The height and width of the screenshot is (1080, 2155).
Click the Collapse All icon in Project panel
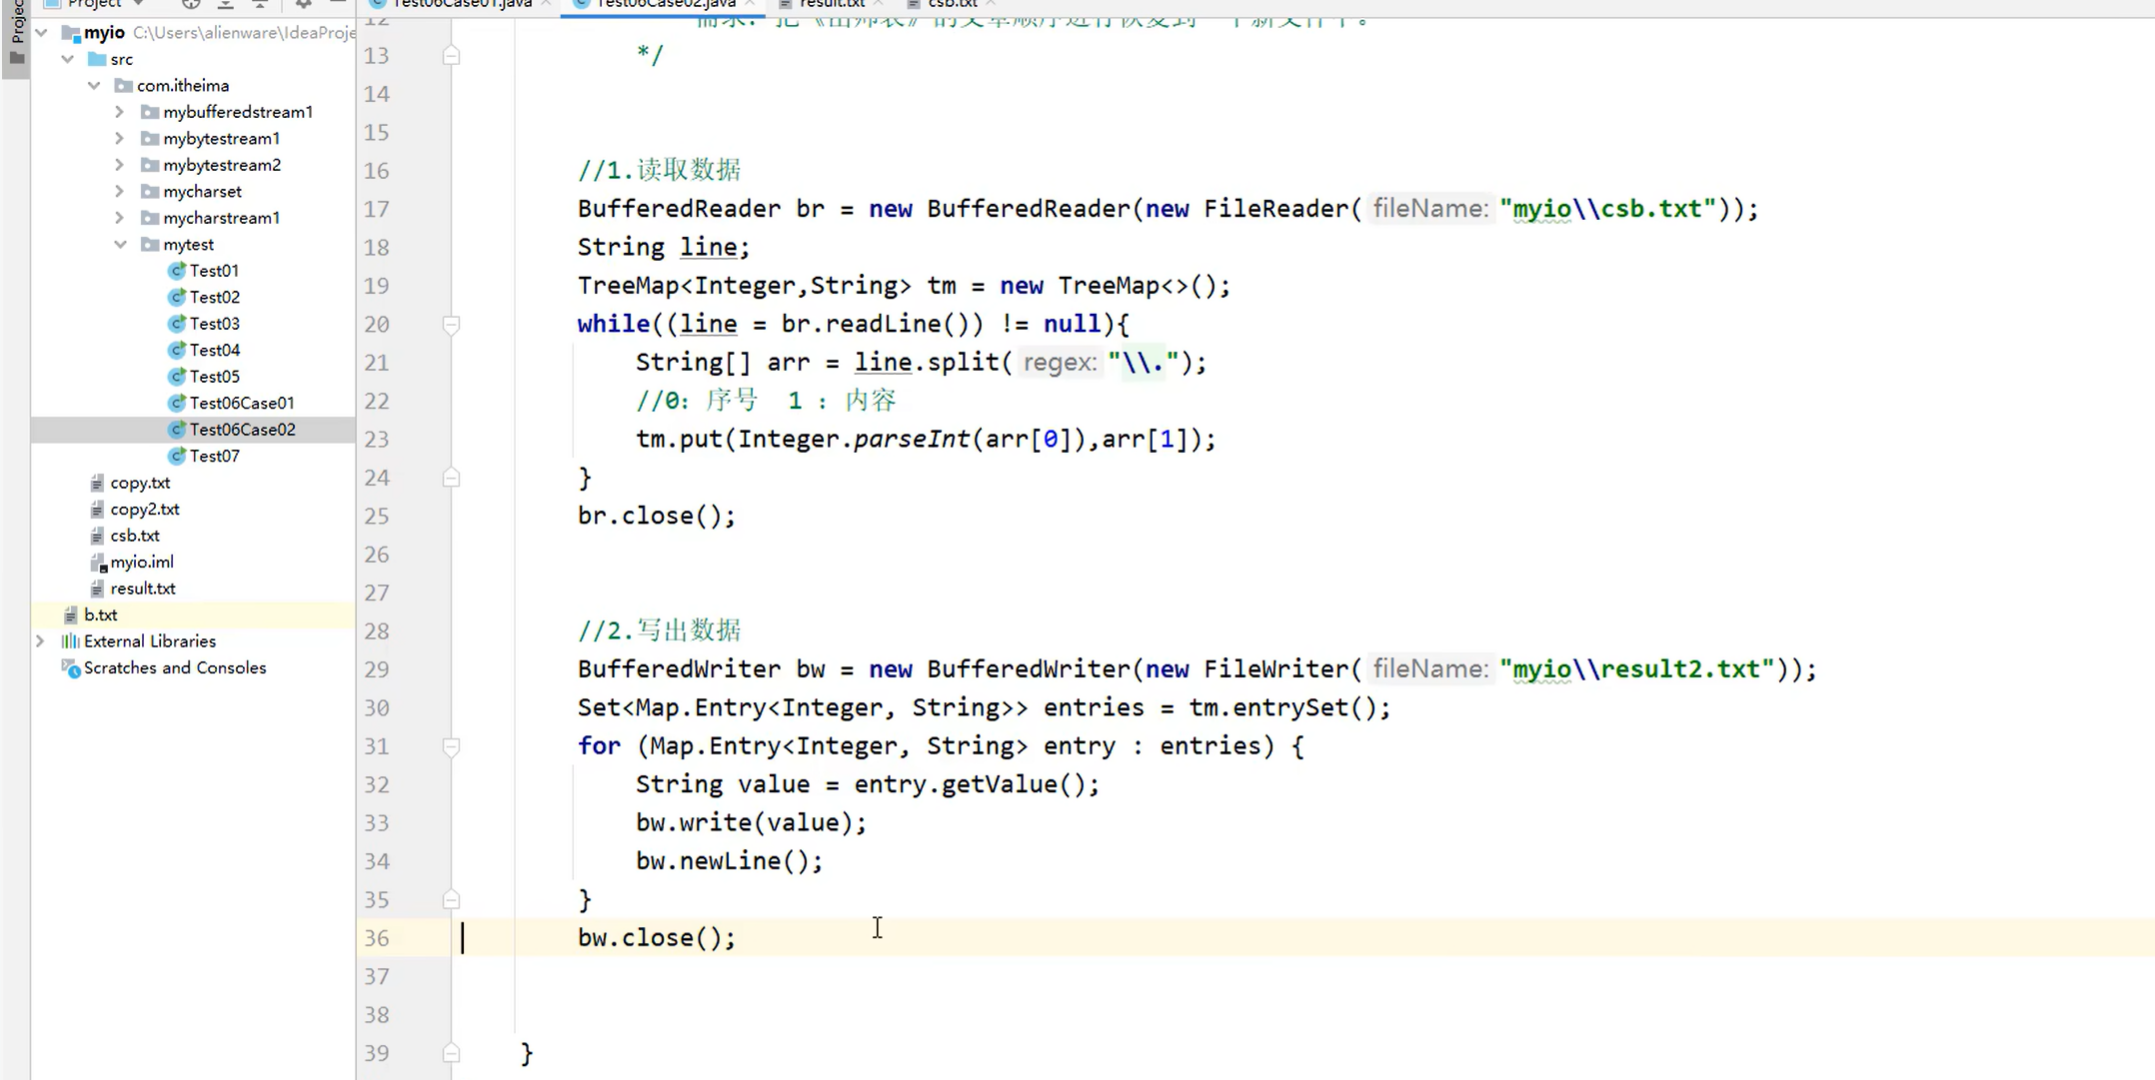[259, 5]
